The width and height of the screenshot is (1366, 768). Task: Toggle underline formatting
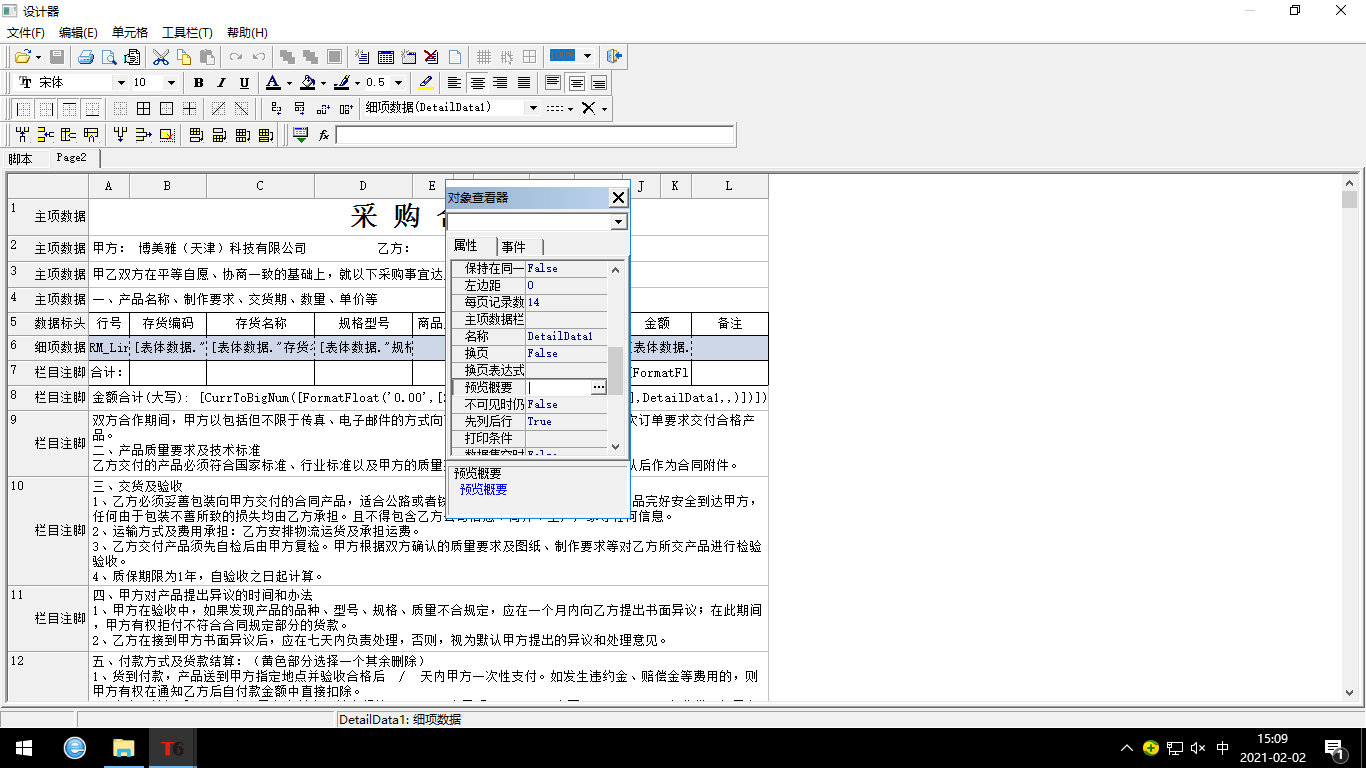pos(244,82)
